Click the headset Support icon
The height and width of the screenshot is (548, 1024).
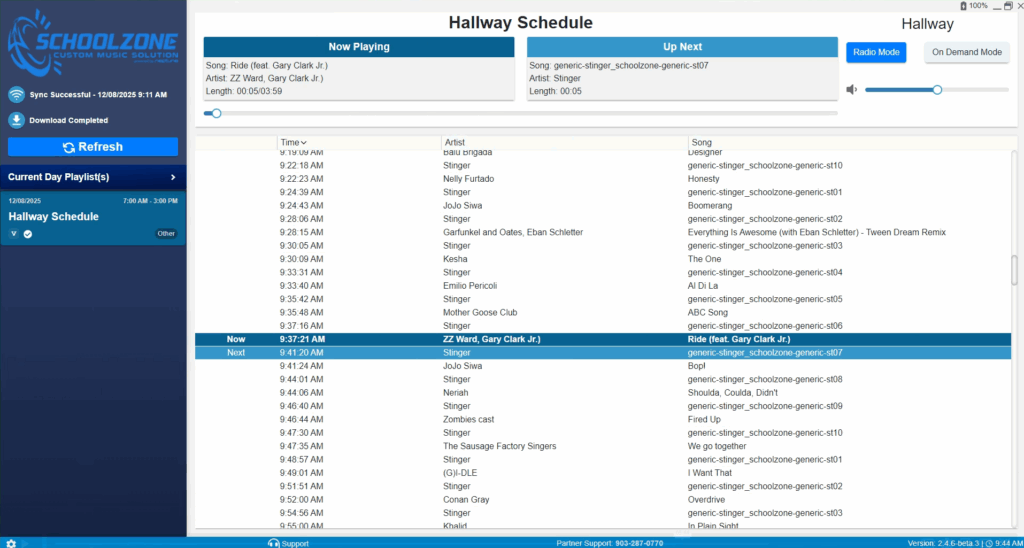pos(273,543)
